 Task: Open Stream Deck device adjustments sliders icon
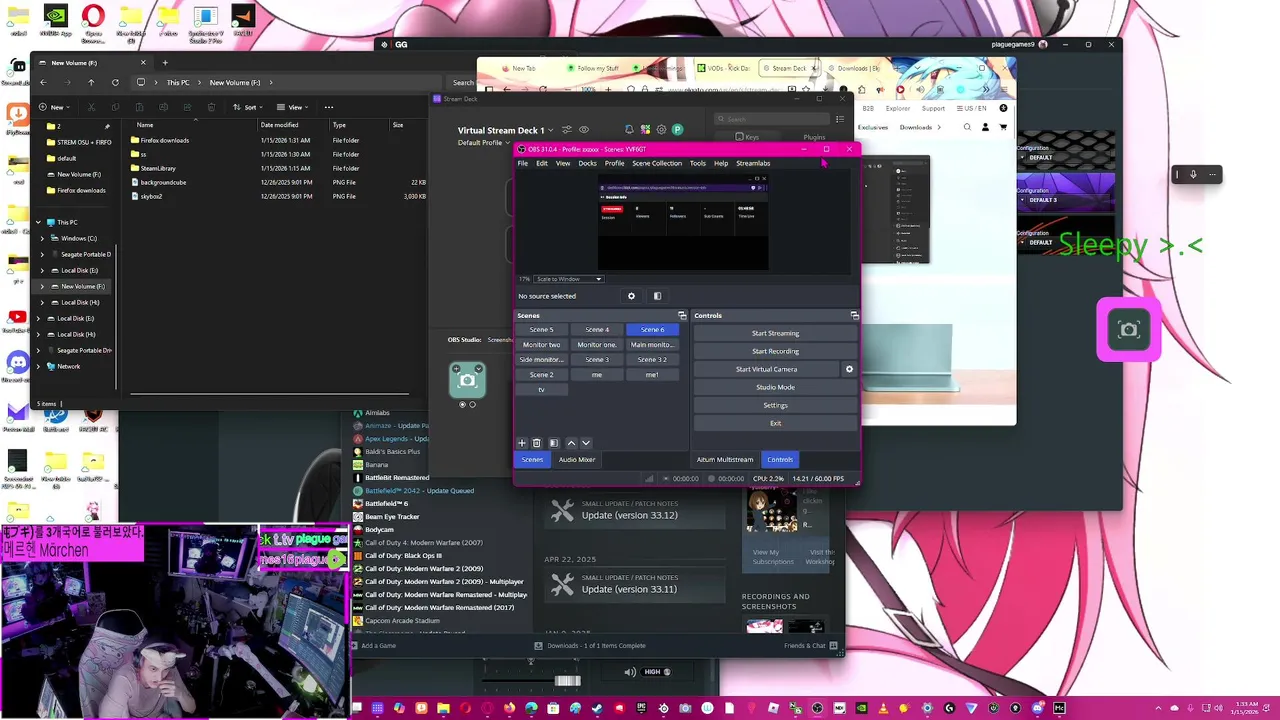[566, 130]
